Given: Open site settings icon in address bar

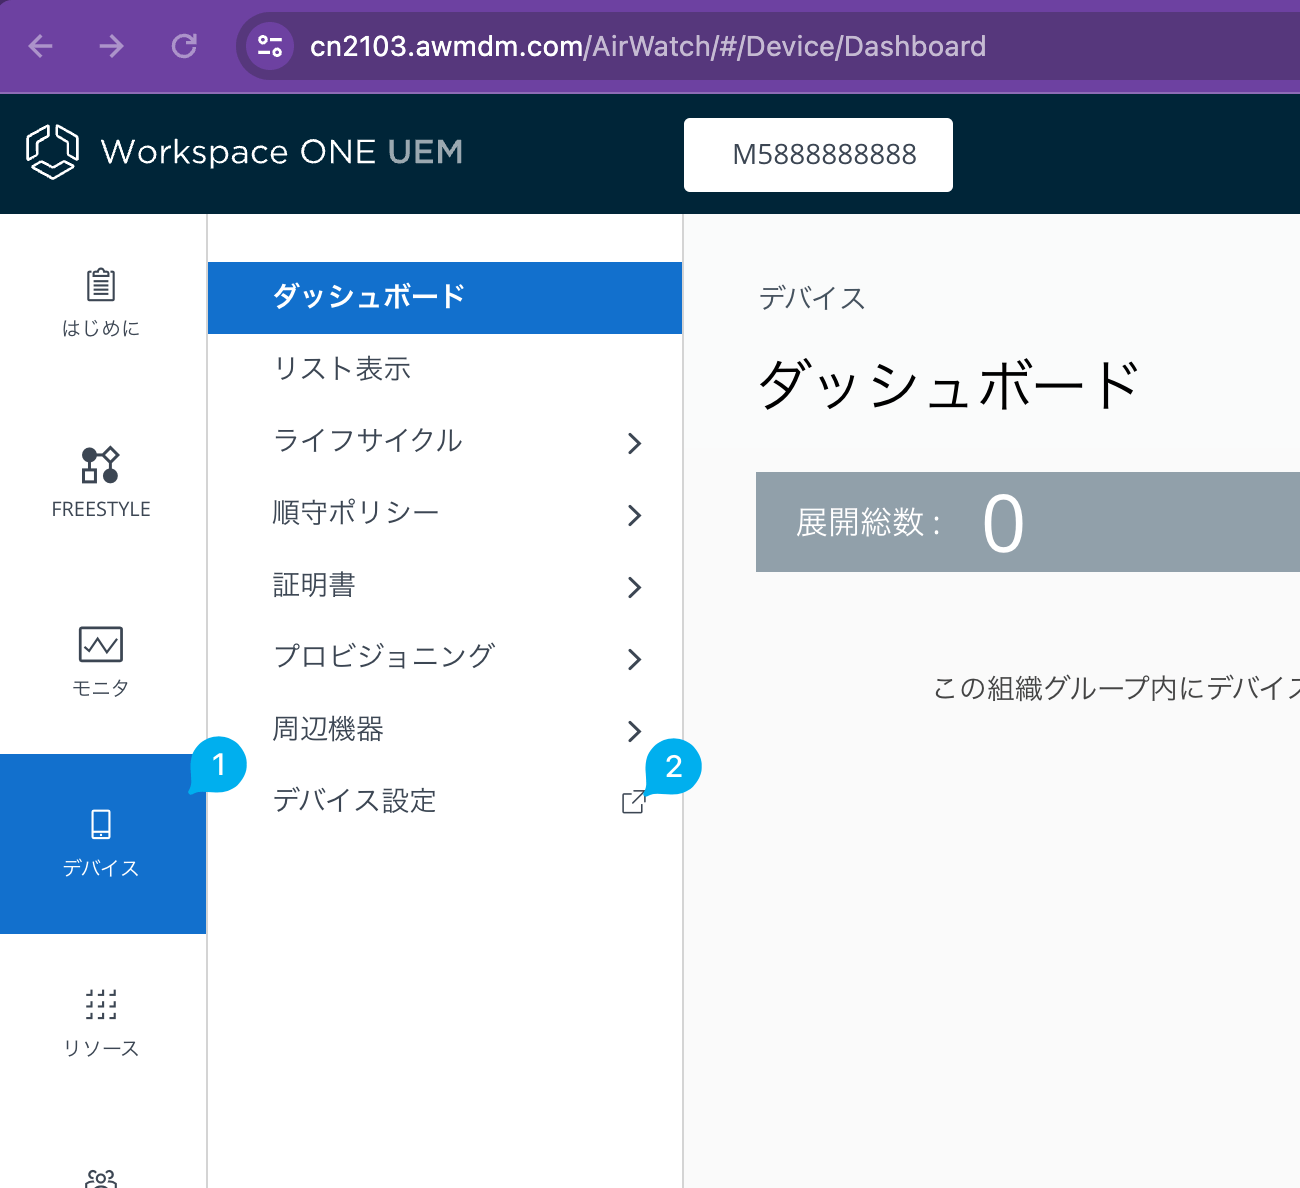Looking at the screenshot, I should 270,46.
